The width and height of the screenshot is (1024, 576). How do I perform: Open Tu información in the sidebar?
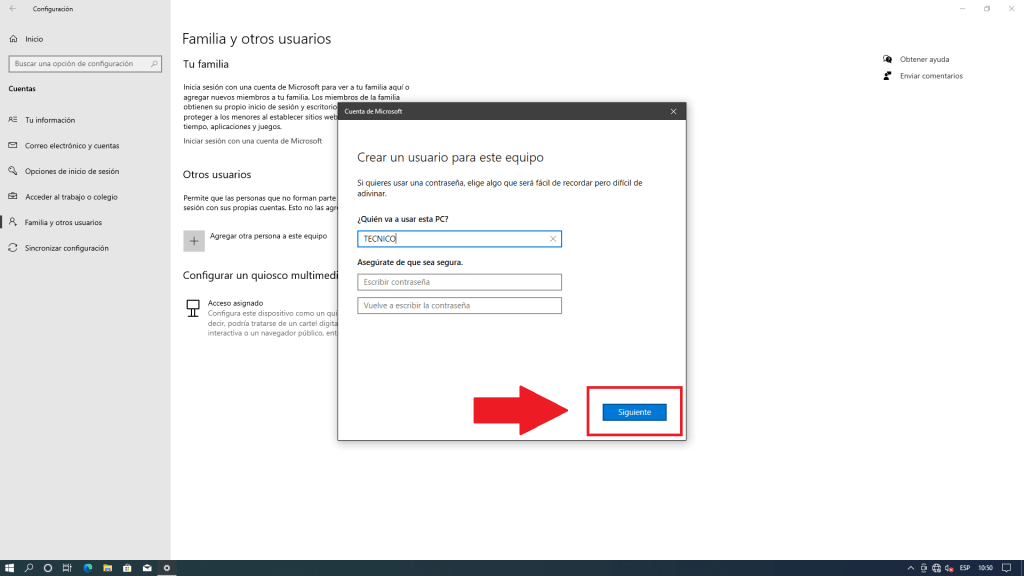(x=50, y=119)
